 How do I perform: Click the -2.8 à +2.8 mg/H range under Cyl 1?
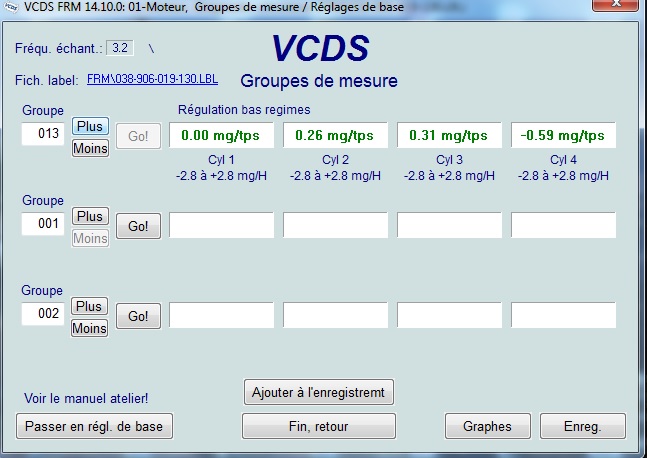tap(221, 176)
